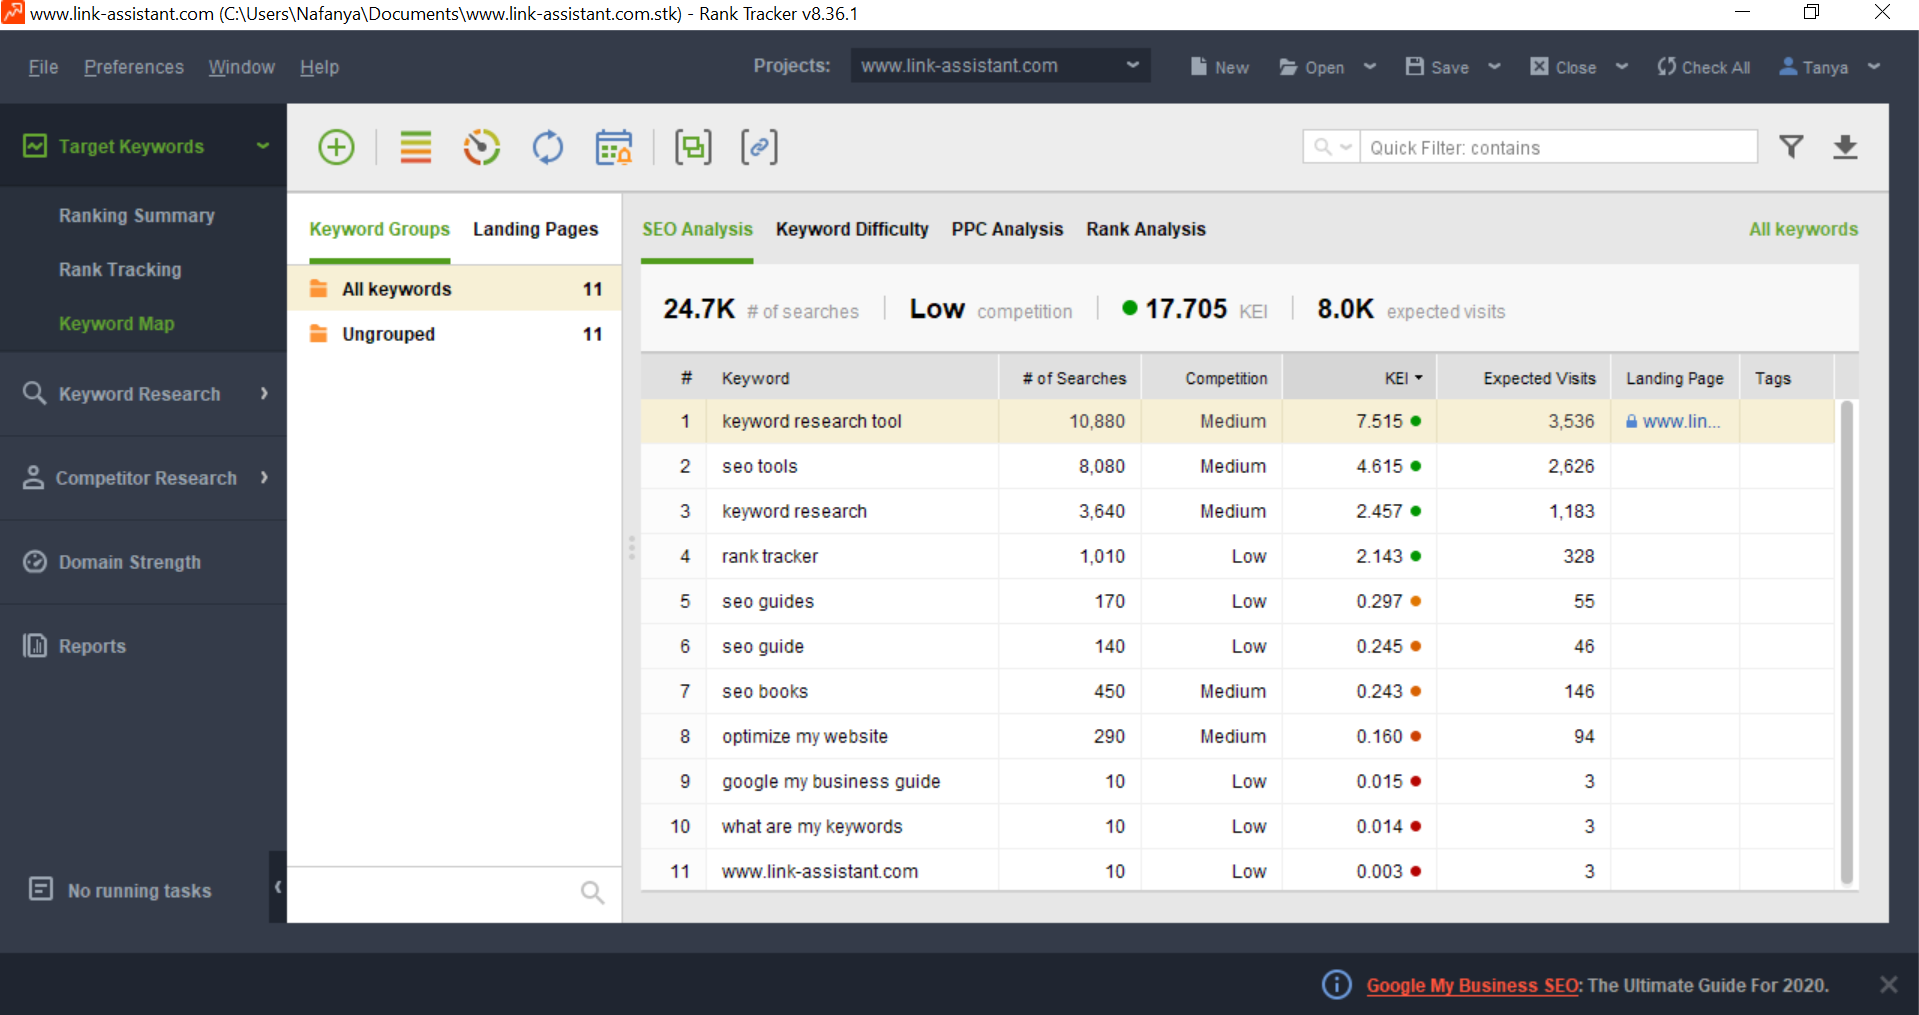This screenshot has height=1015, width=1919.
Task: Expand the Open dropdown arrow
Action: coord(1370,67)
